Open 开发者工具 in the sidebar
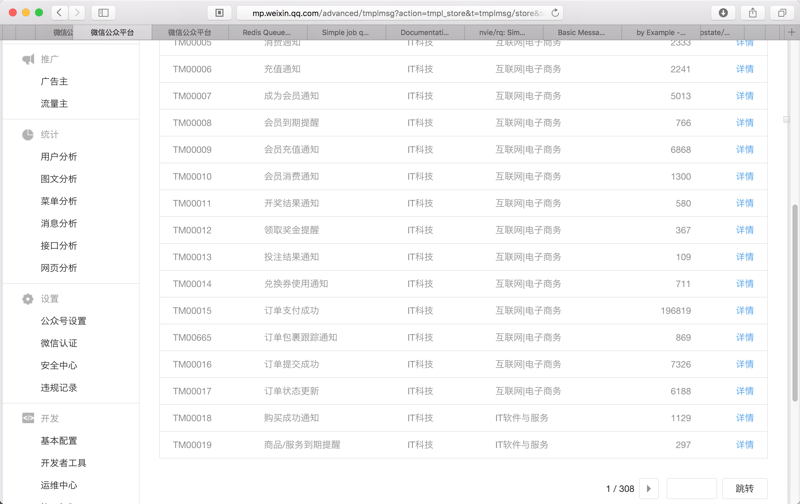 63,463
